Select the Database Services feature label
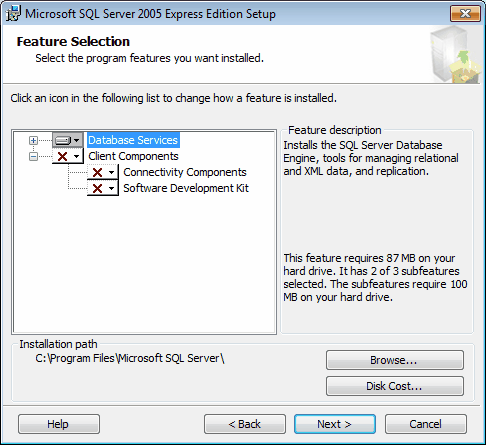Viewport: 486px width, 445px height. pos(133,140)
